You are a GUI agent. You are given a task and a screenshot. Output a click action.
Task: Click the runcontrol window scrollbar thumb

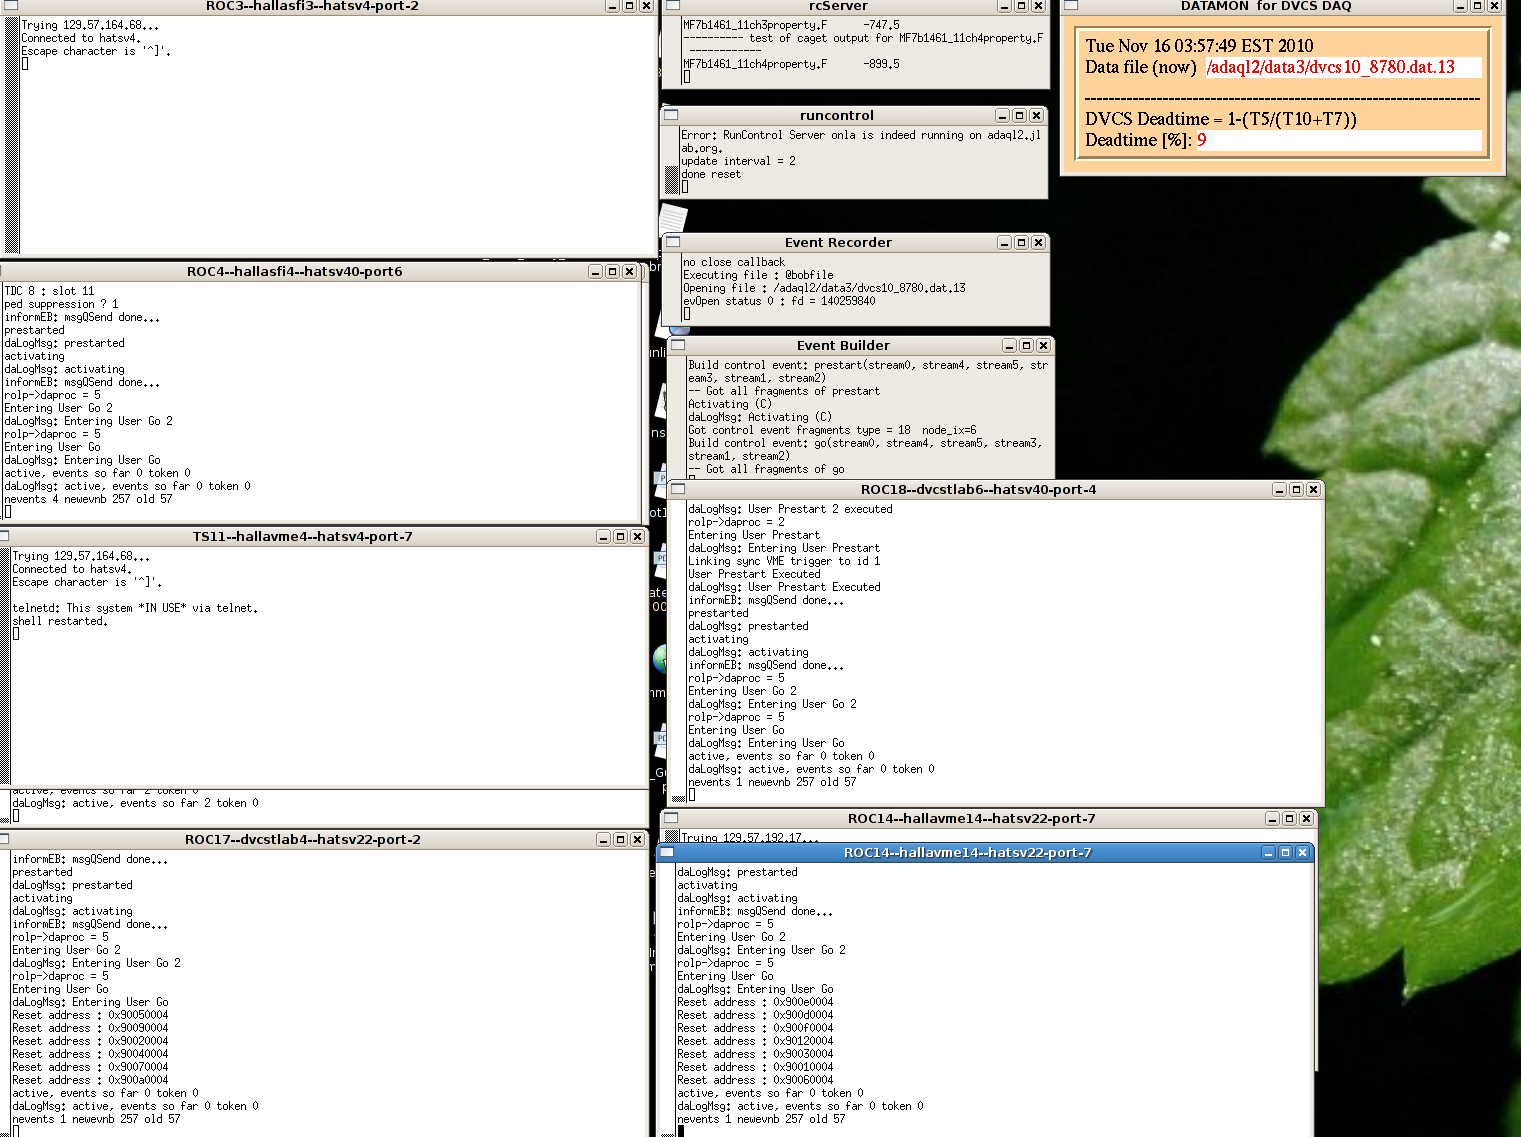(x=672, y=179)
